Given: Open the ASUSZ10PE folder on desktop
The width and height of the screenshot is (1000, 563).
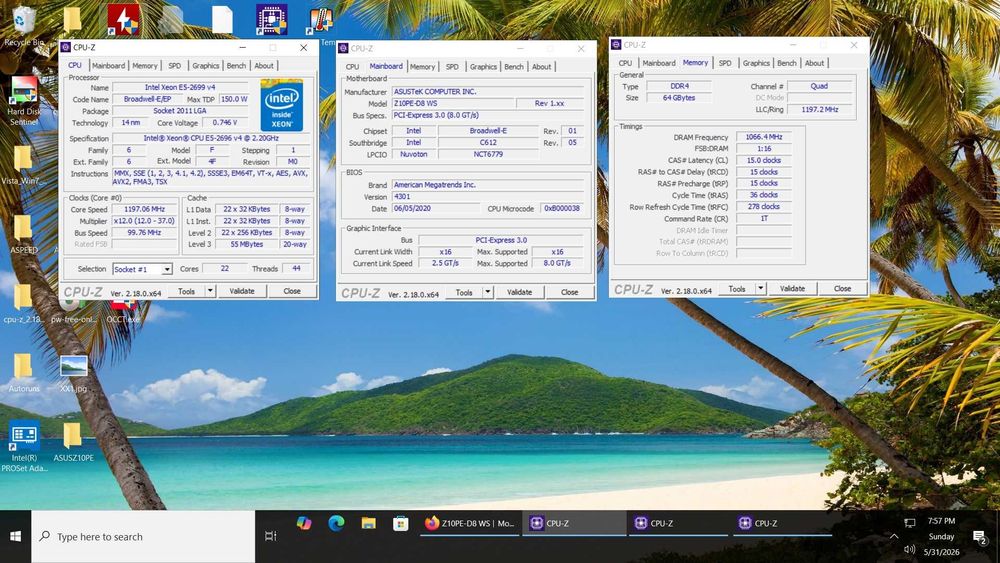Looking at the screenshot, I should pyautogui.click(x=73, y=441).
